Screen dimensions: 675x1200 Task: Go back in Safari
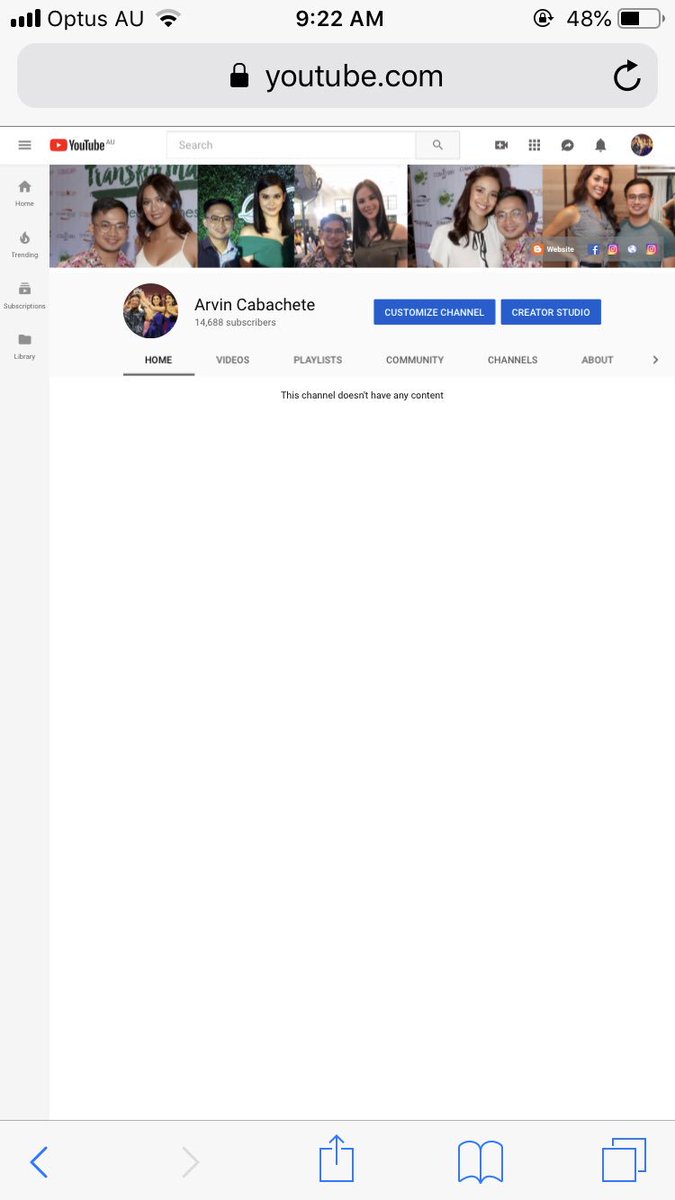(39, 1162)
